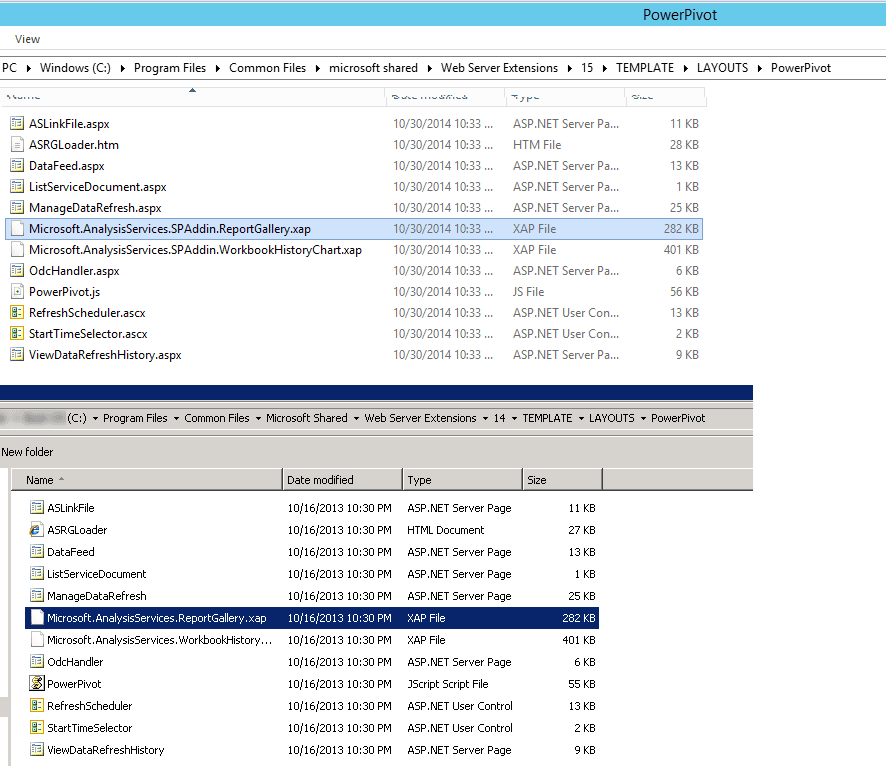Select file name OdcHandler in lower window
This screenshot has width=886, height=768.
75,662
